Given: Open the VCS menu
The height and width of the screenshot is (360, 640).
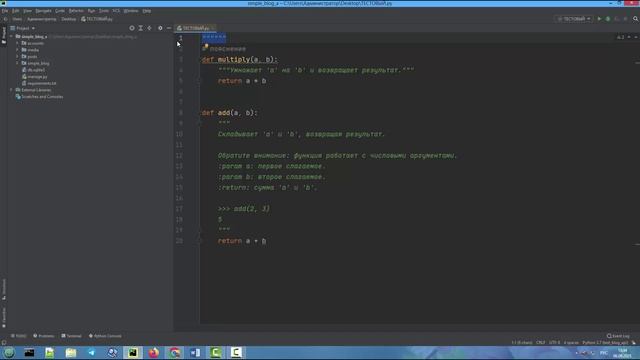Looking at the screenshot, I should coord(116,11).
